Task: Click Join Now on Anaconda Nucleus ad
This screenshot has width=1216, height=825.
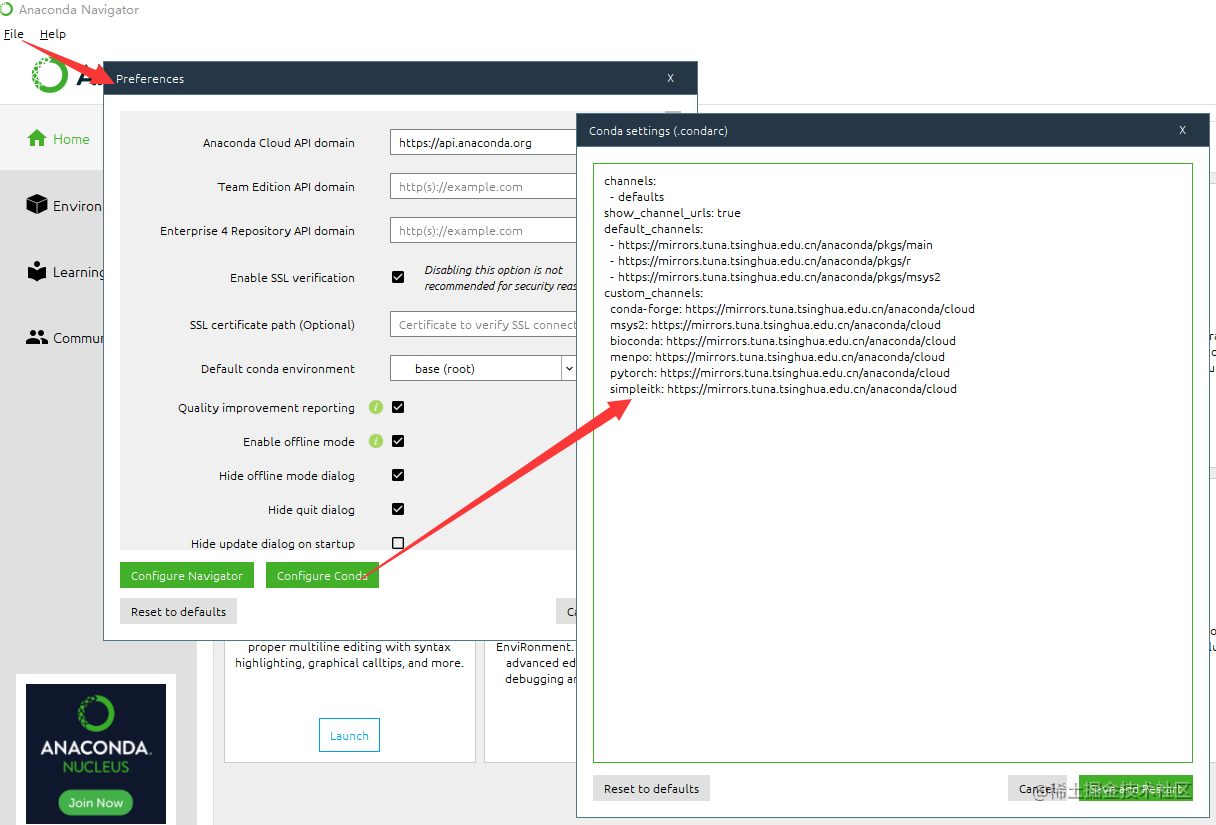Action: point(96,802)
